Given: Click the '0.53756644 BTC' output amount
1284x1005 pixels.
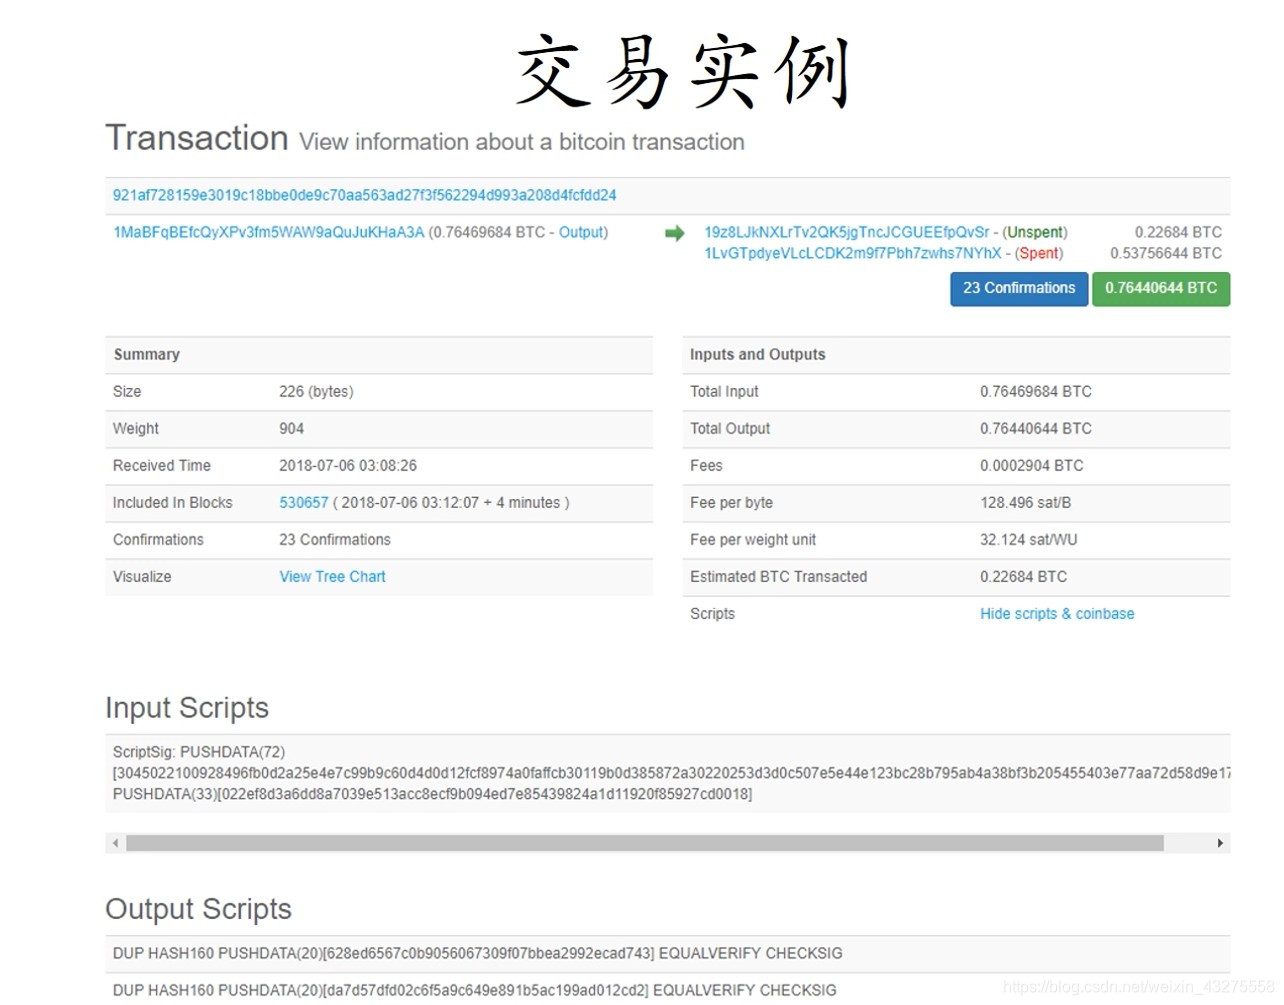Looking at the screenshot, I should (1166, 253).
